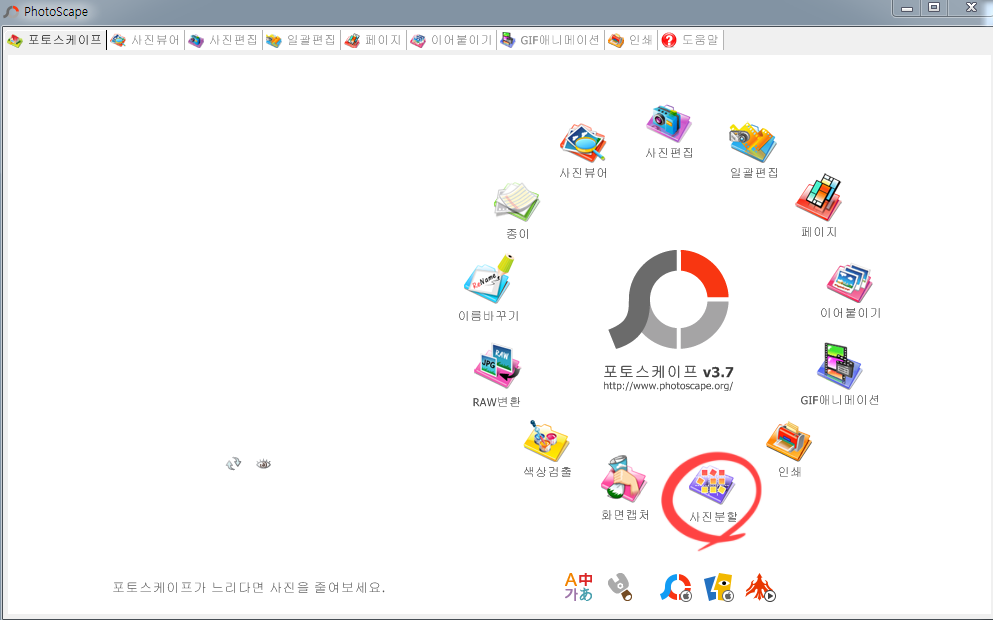The width and height of the screenshot is (993, 620).
Task: Open the 도움말 help tab
Action: tap(690, 40)
